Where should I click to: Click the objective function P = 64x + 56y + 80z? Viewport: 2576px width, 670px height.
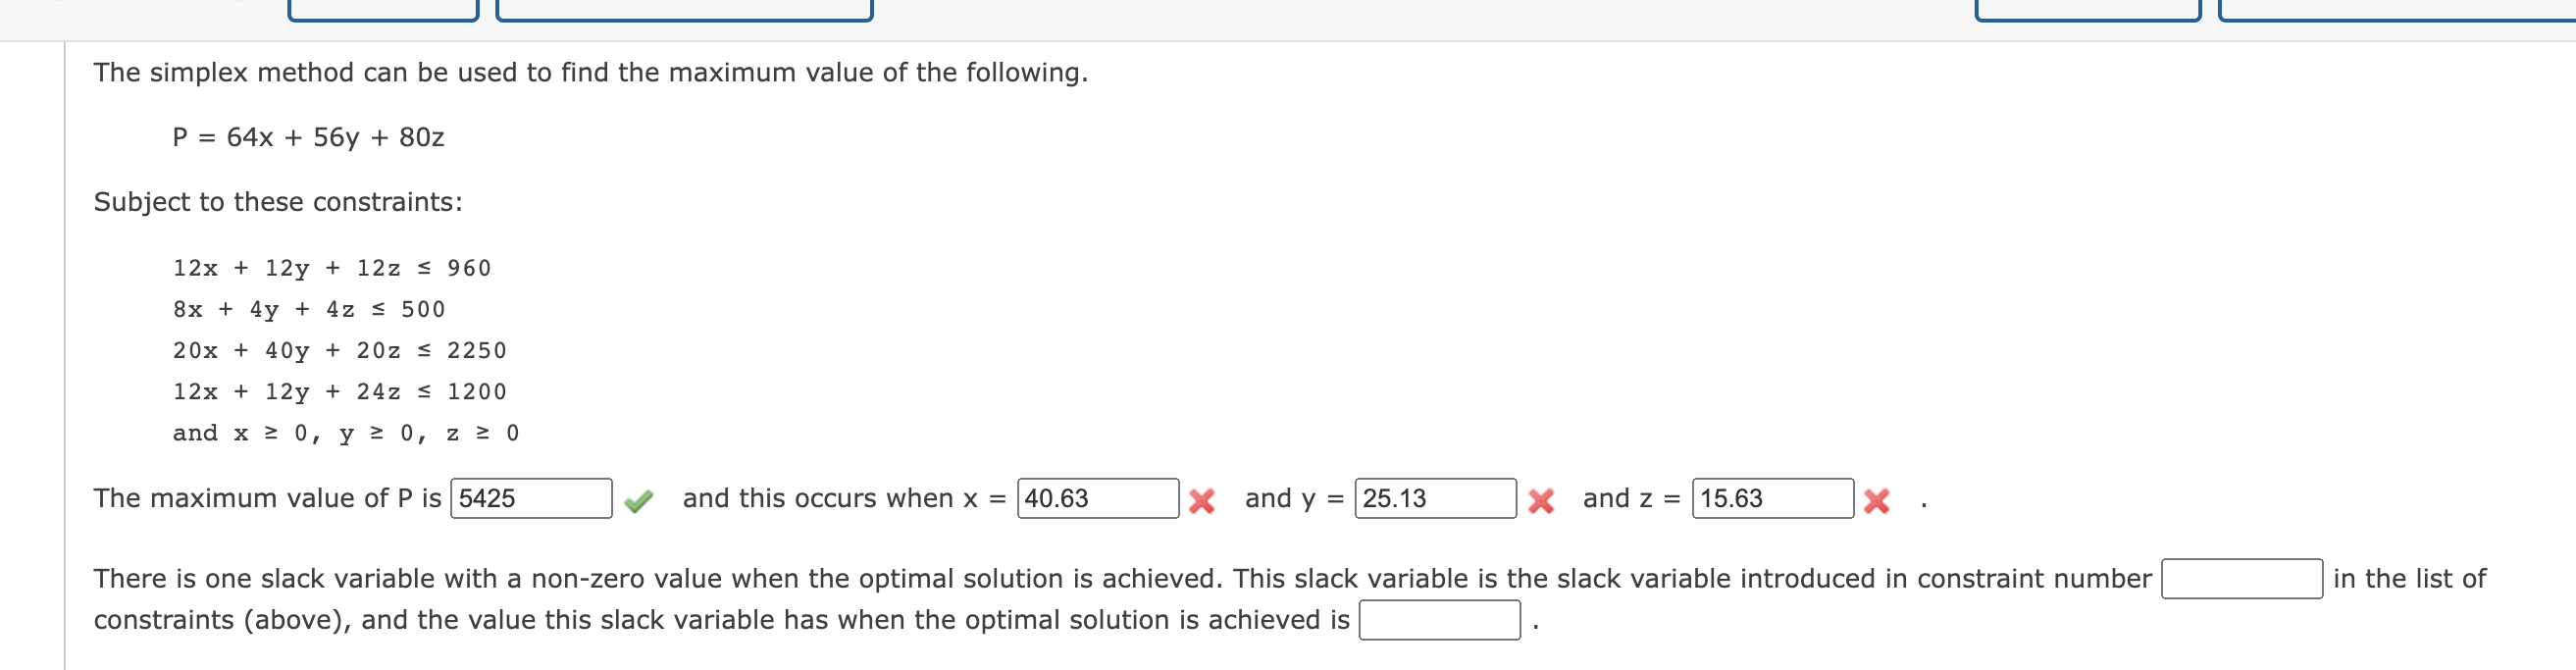coord(310,137)
